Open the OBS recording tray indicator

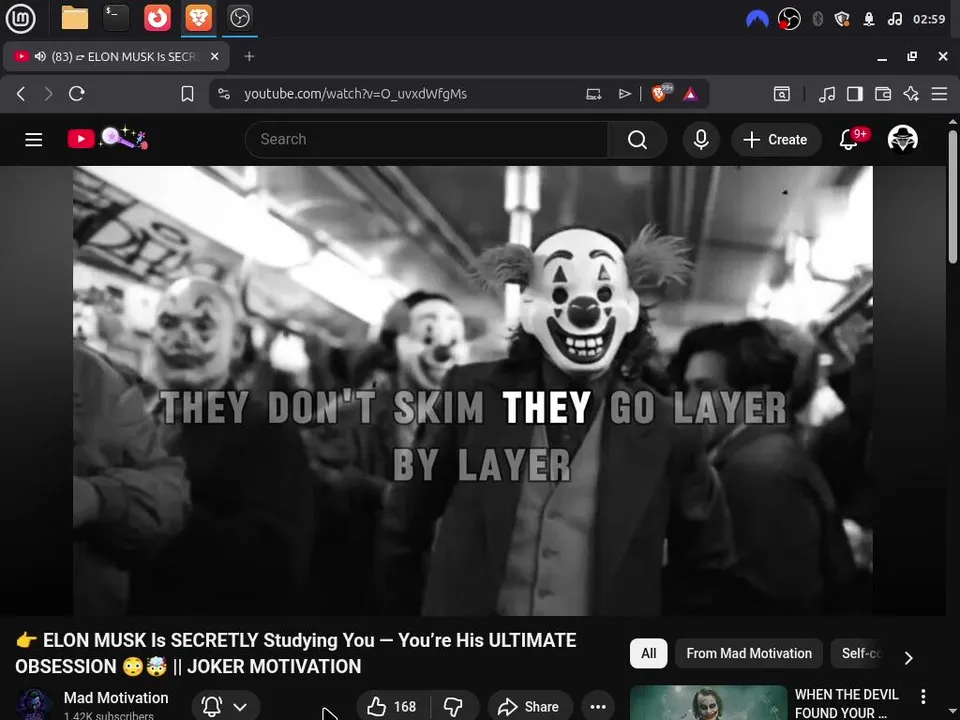coord(789,19)
